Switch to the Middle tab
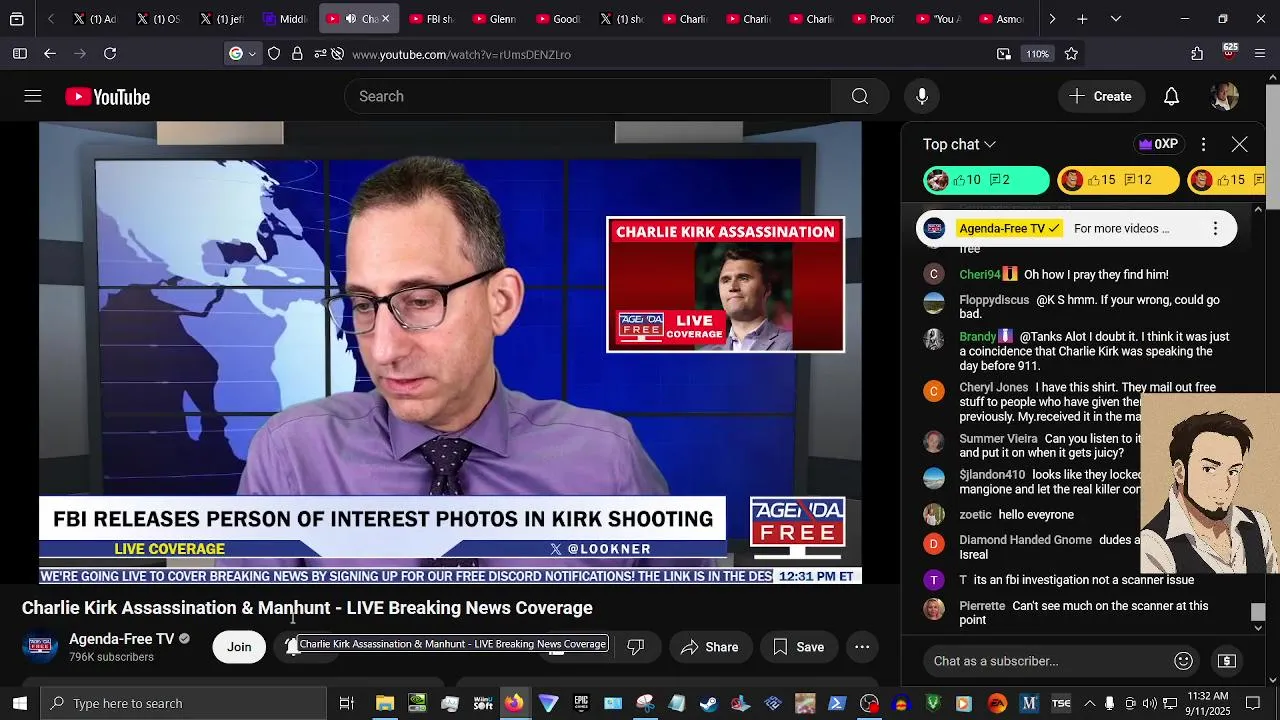The image size is (1280, 720). (x=285, y=19)
